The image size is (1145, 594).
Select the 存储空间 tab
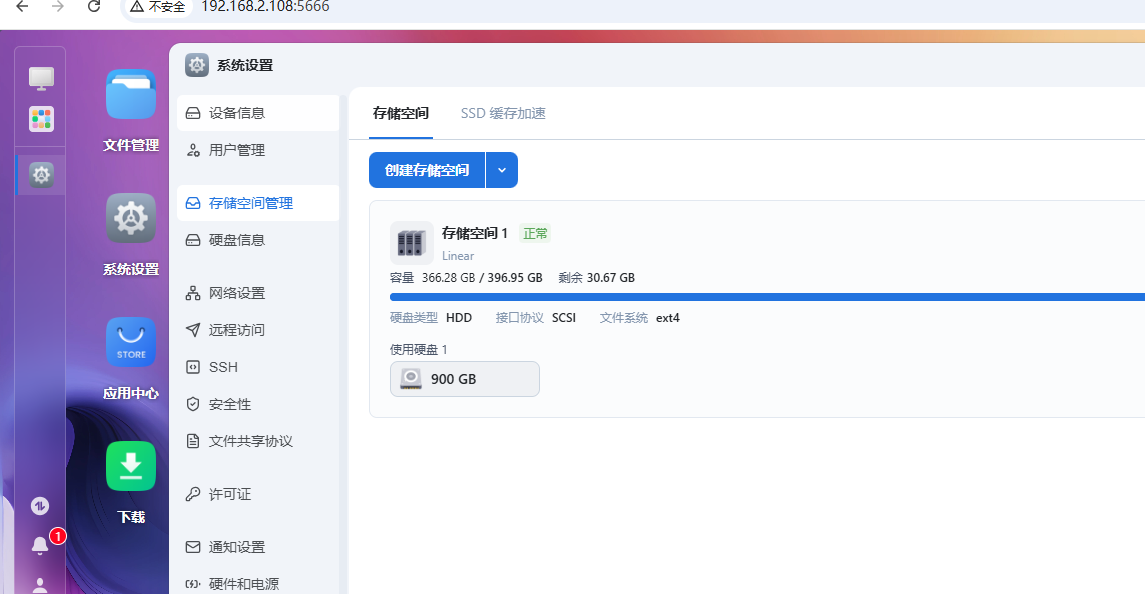click(x=401, y=113)
